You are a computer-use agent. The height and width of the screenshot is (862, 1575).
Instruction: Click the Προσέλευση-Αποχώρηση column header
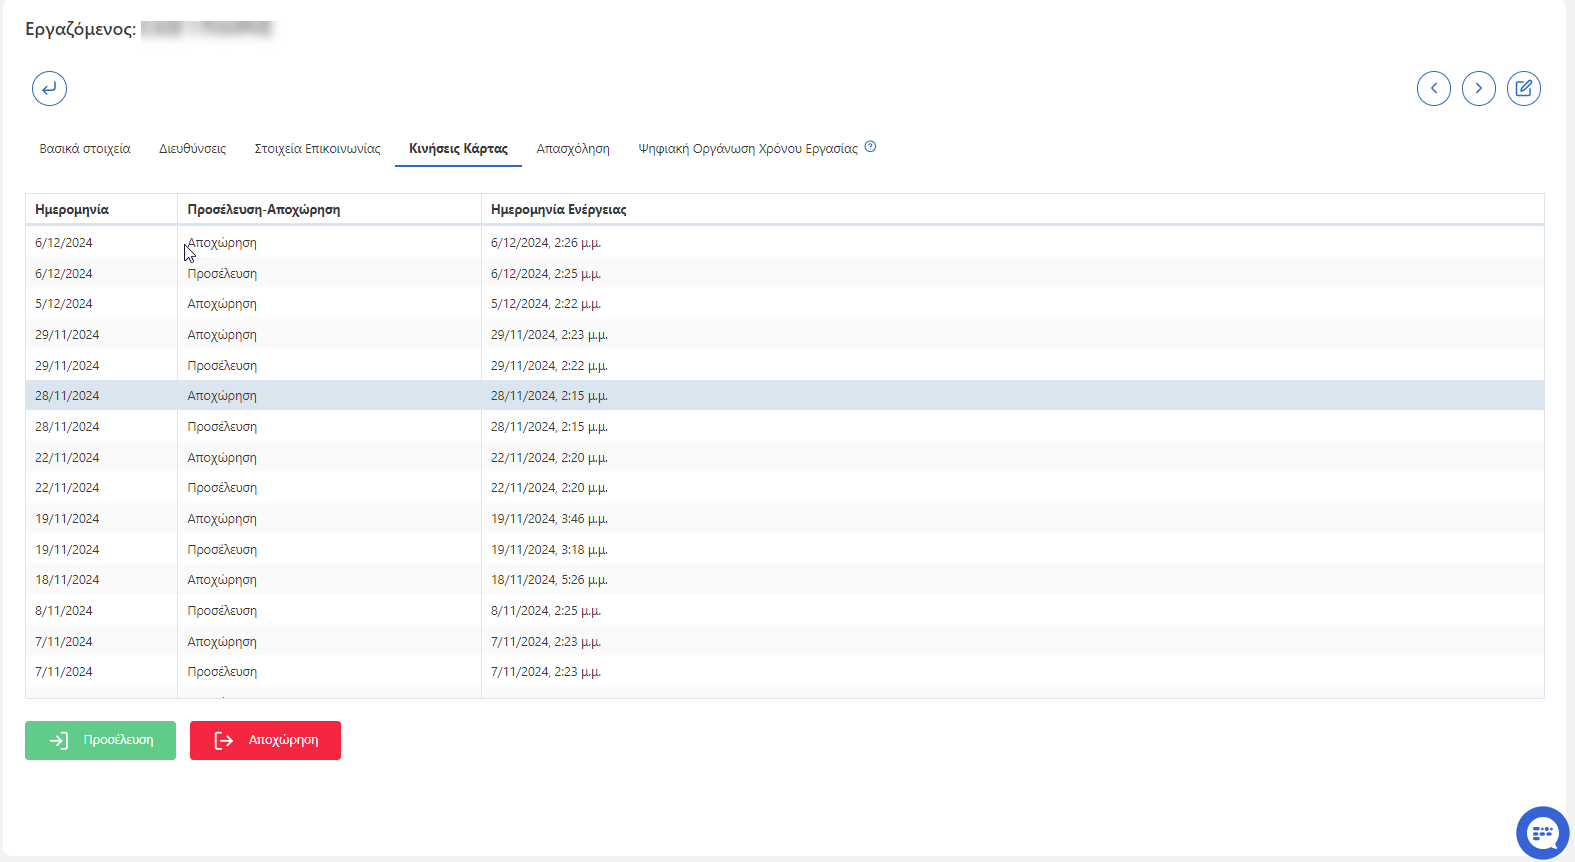coord(264,210)
